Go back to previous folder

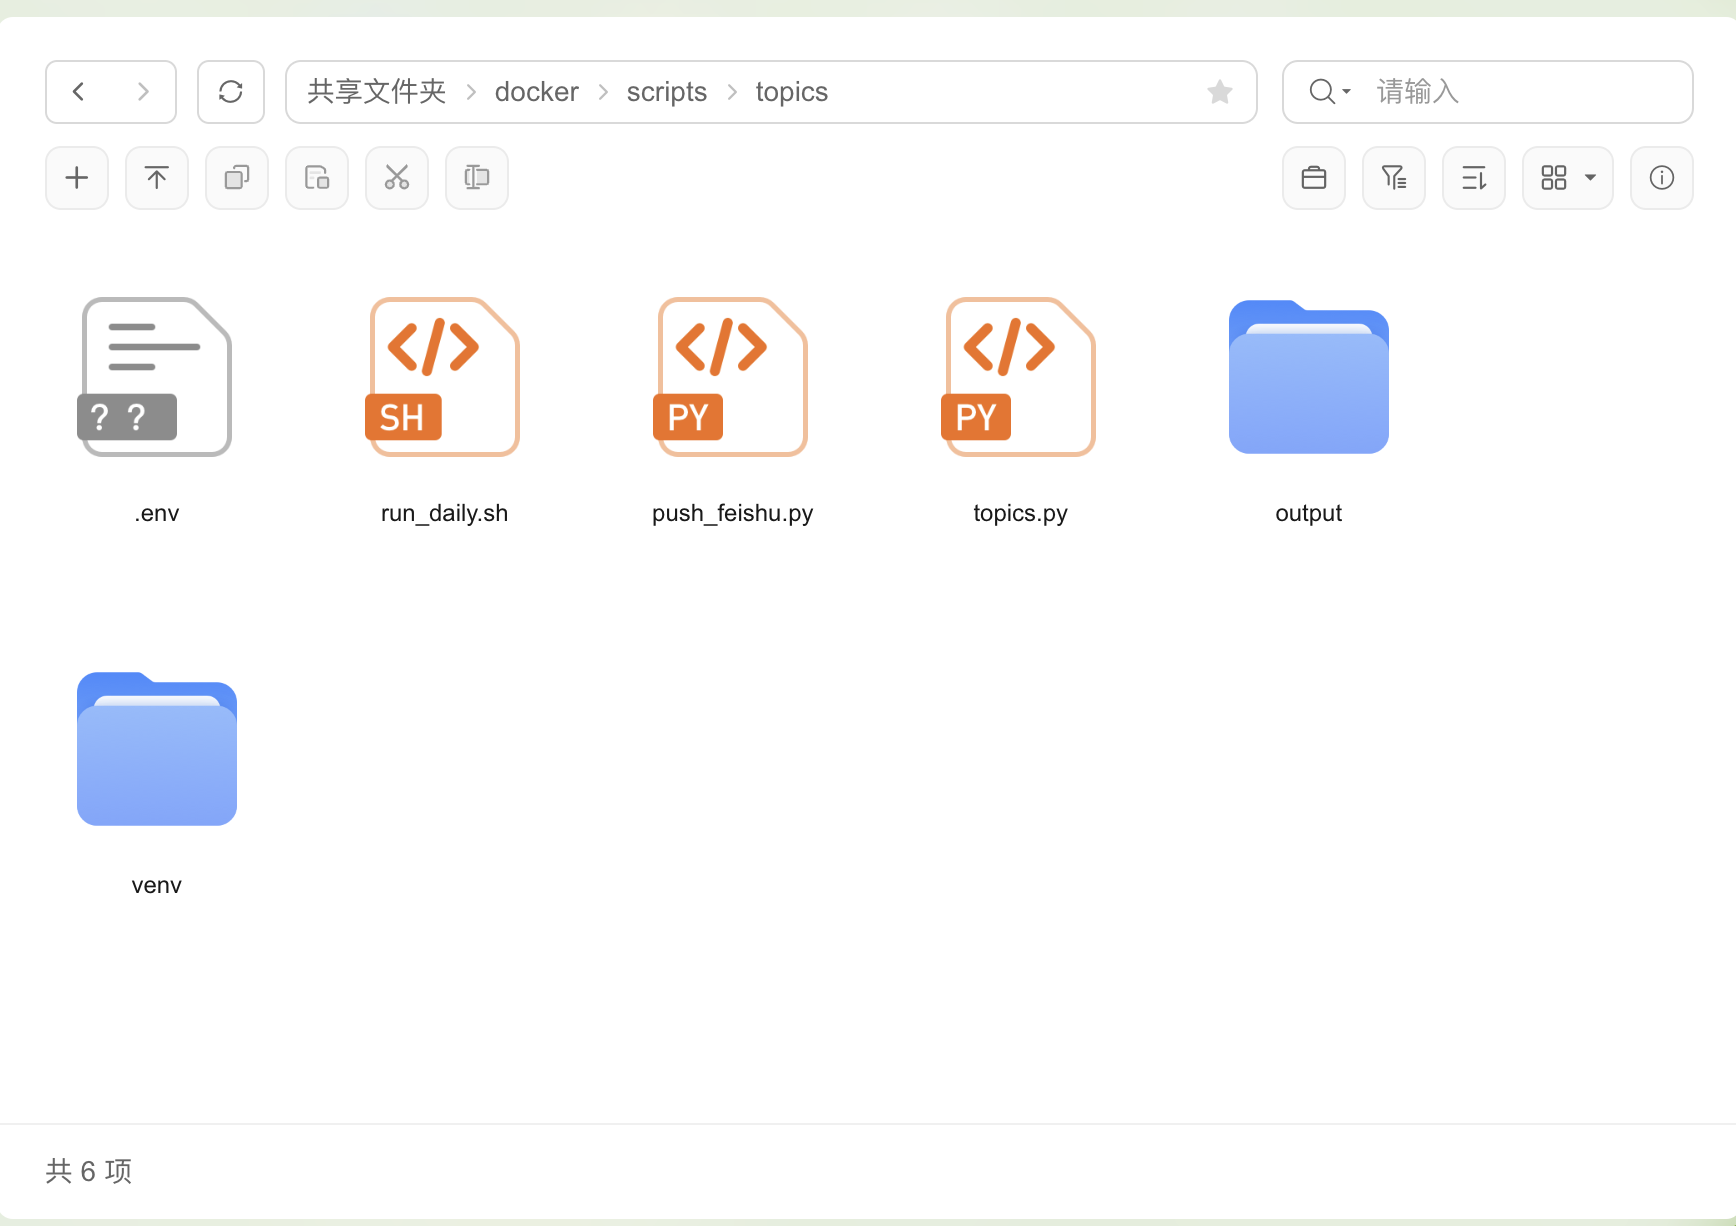79,92
